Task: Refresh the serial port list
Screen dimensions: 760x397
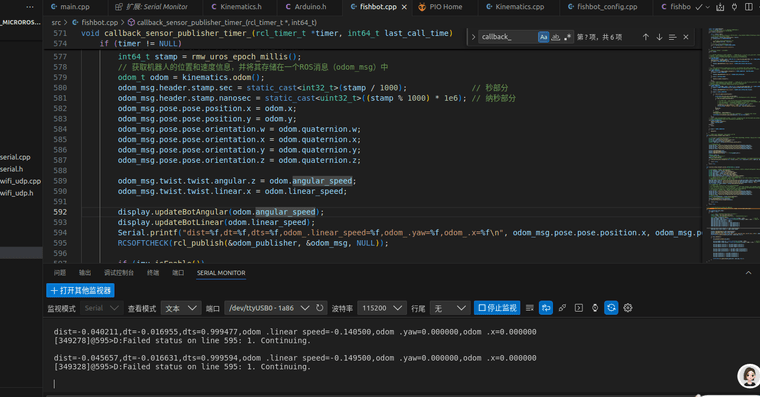Action: pos(319,308)
